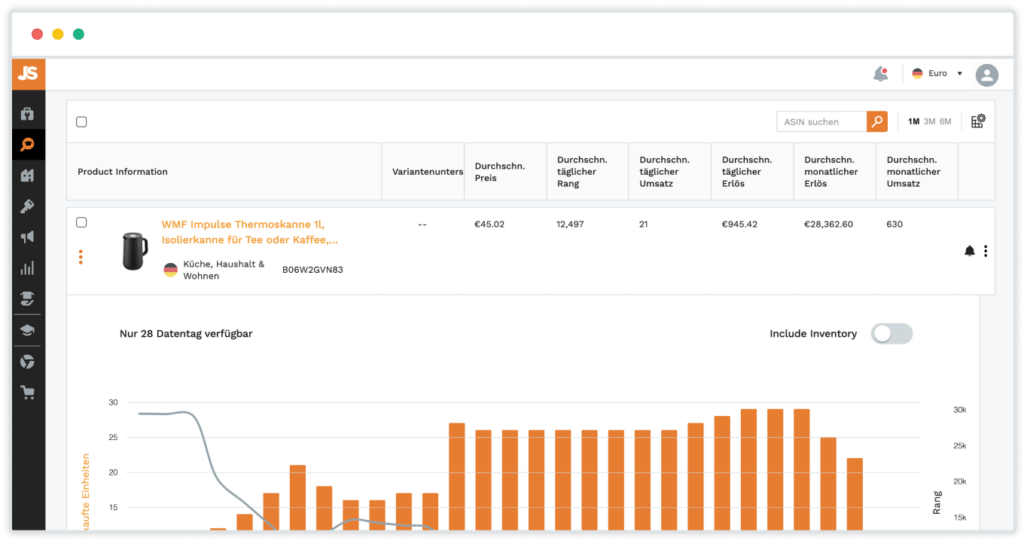This screenshot has height=541, width=1024.
Task: Click the monthly sales value 630
Action: 894,224
